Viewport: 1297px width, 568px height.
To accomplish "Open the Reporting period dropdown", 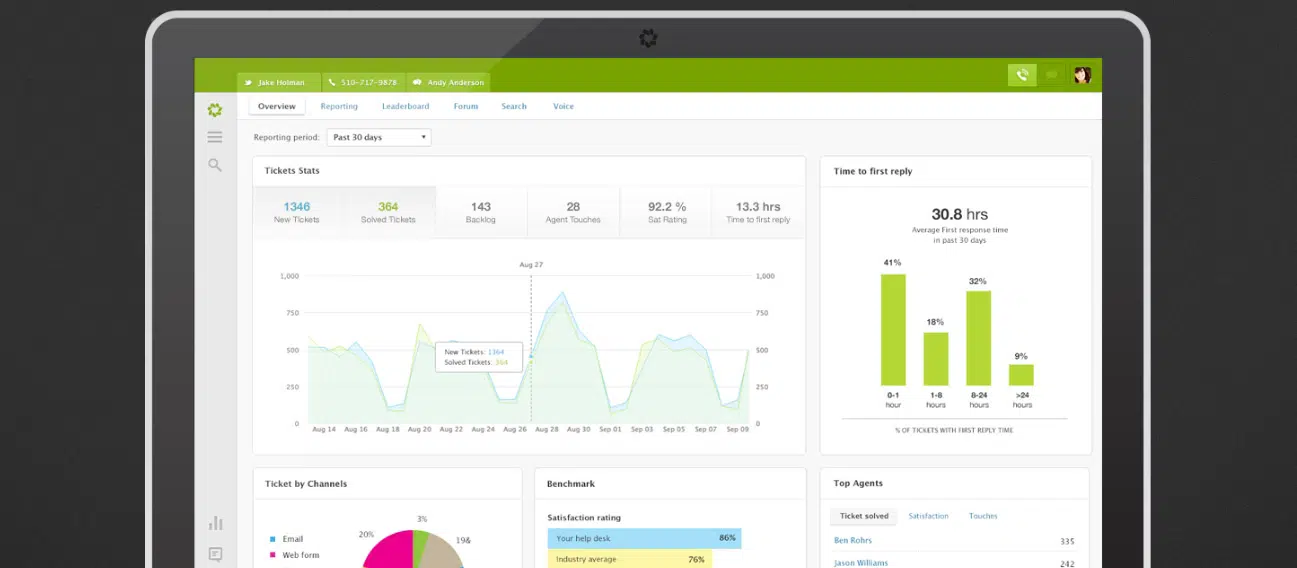I will click(x=379, y=137).
